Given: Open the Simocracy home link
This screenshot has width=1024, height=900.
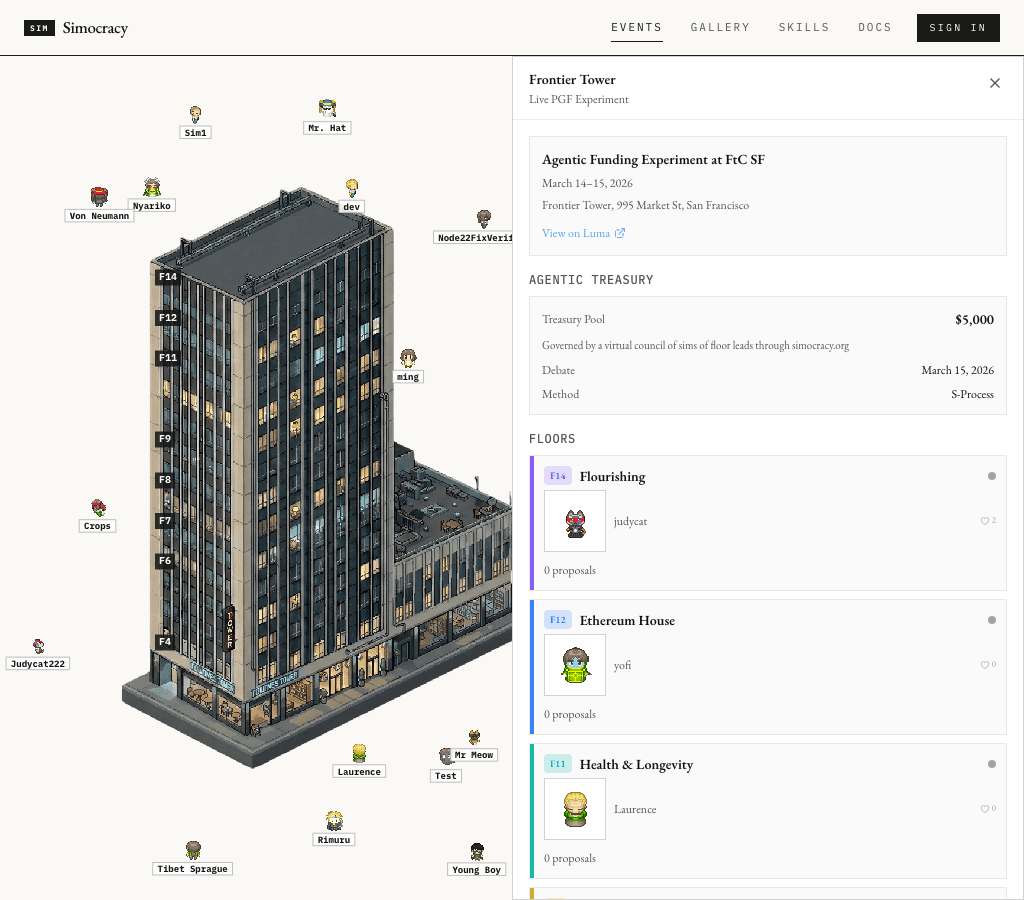Looking at the screenshot, I should [95, 28].
